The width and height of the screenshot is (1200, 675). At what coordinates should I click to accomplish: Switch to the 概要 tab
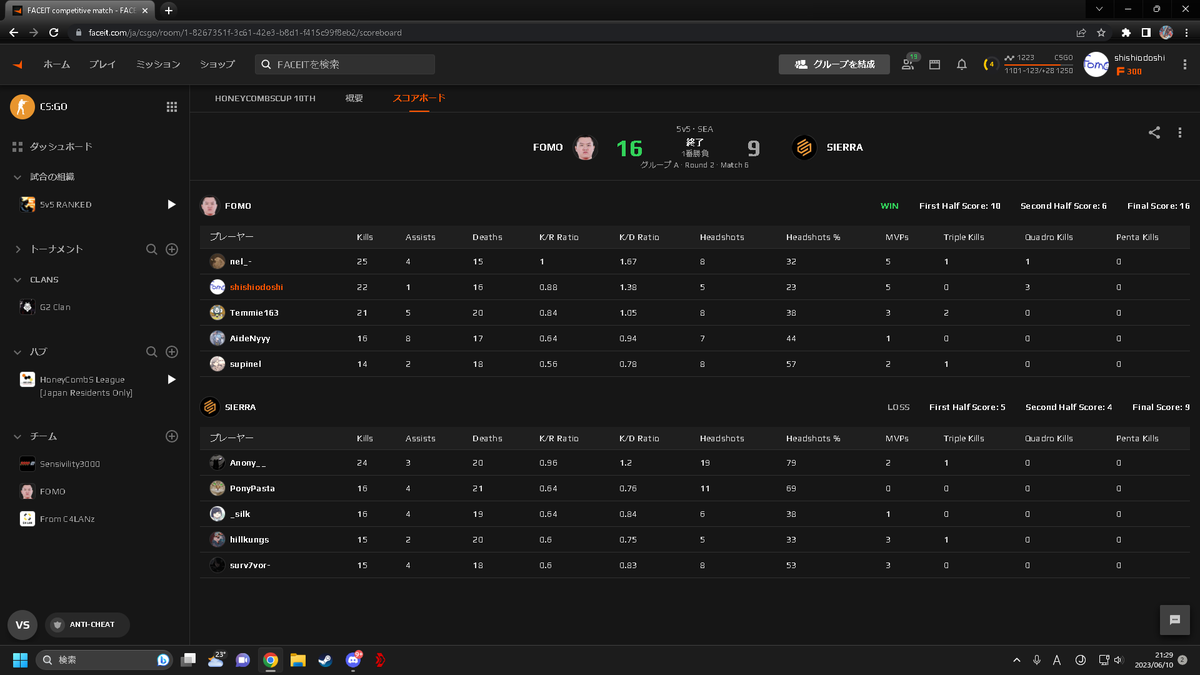(354, 98)
